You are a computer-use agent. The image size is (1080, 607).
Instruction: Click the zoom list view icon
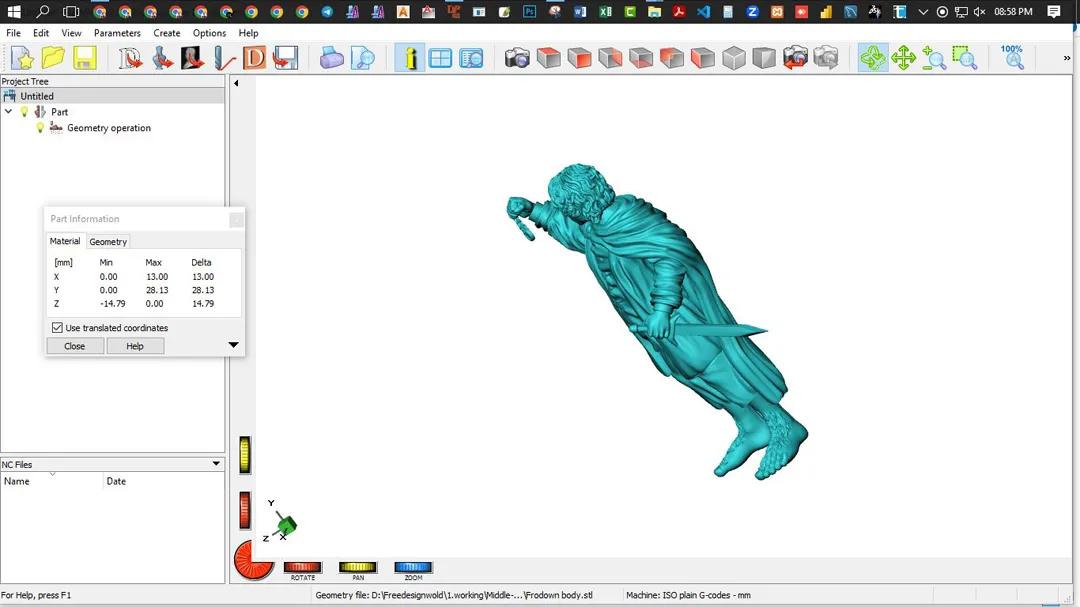point(471,58)
